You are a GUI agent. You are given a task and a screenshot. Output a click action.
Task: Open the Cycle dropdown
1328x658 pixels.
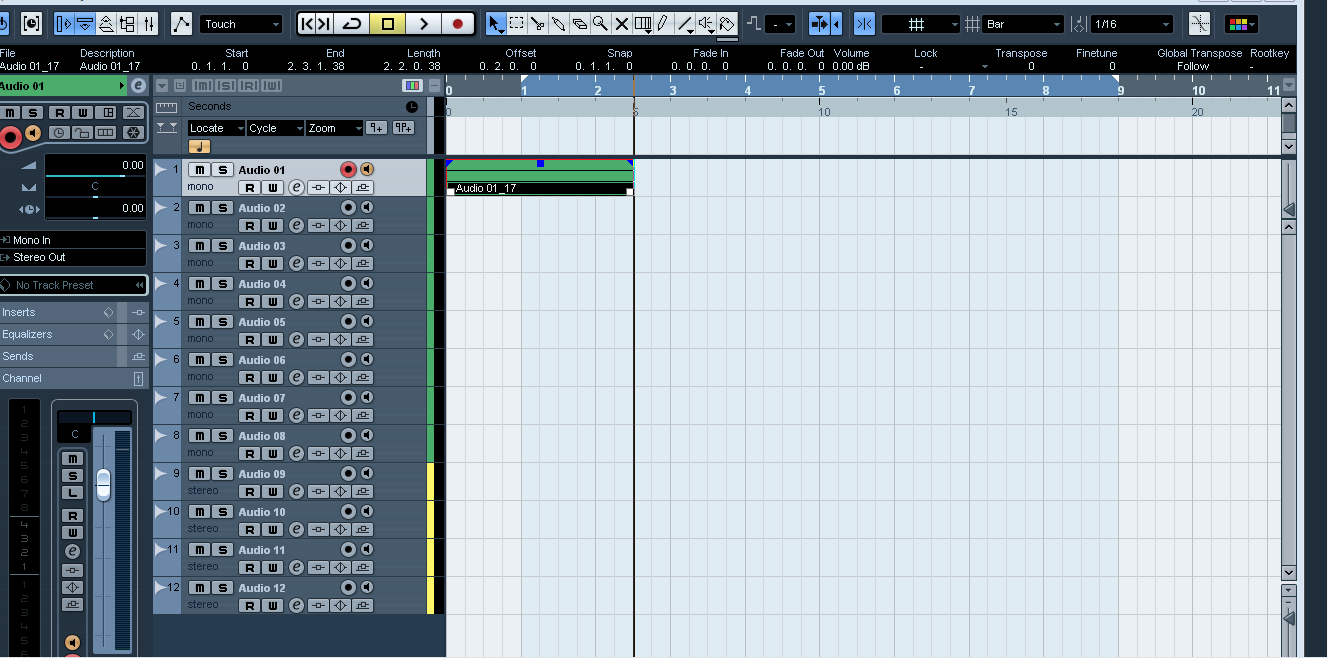click(276, 128)
